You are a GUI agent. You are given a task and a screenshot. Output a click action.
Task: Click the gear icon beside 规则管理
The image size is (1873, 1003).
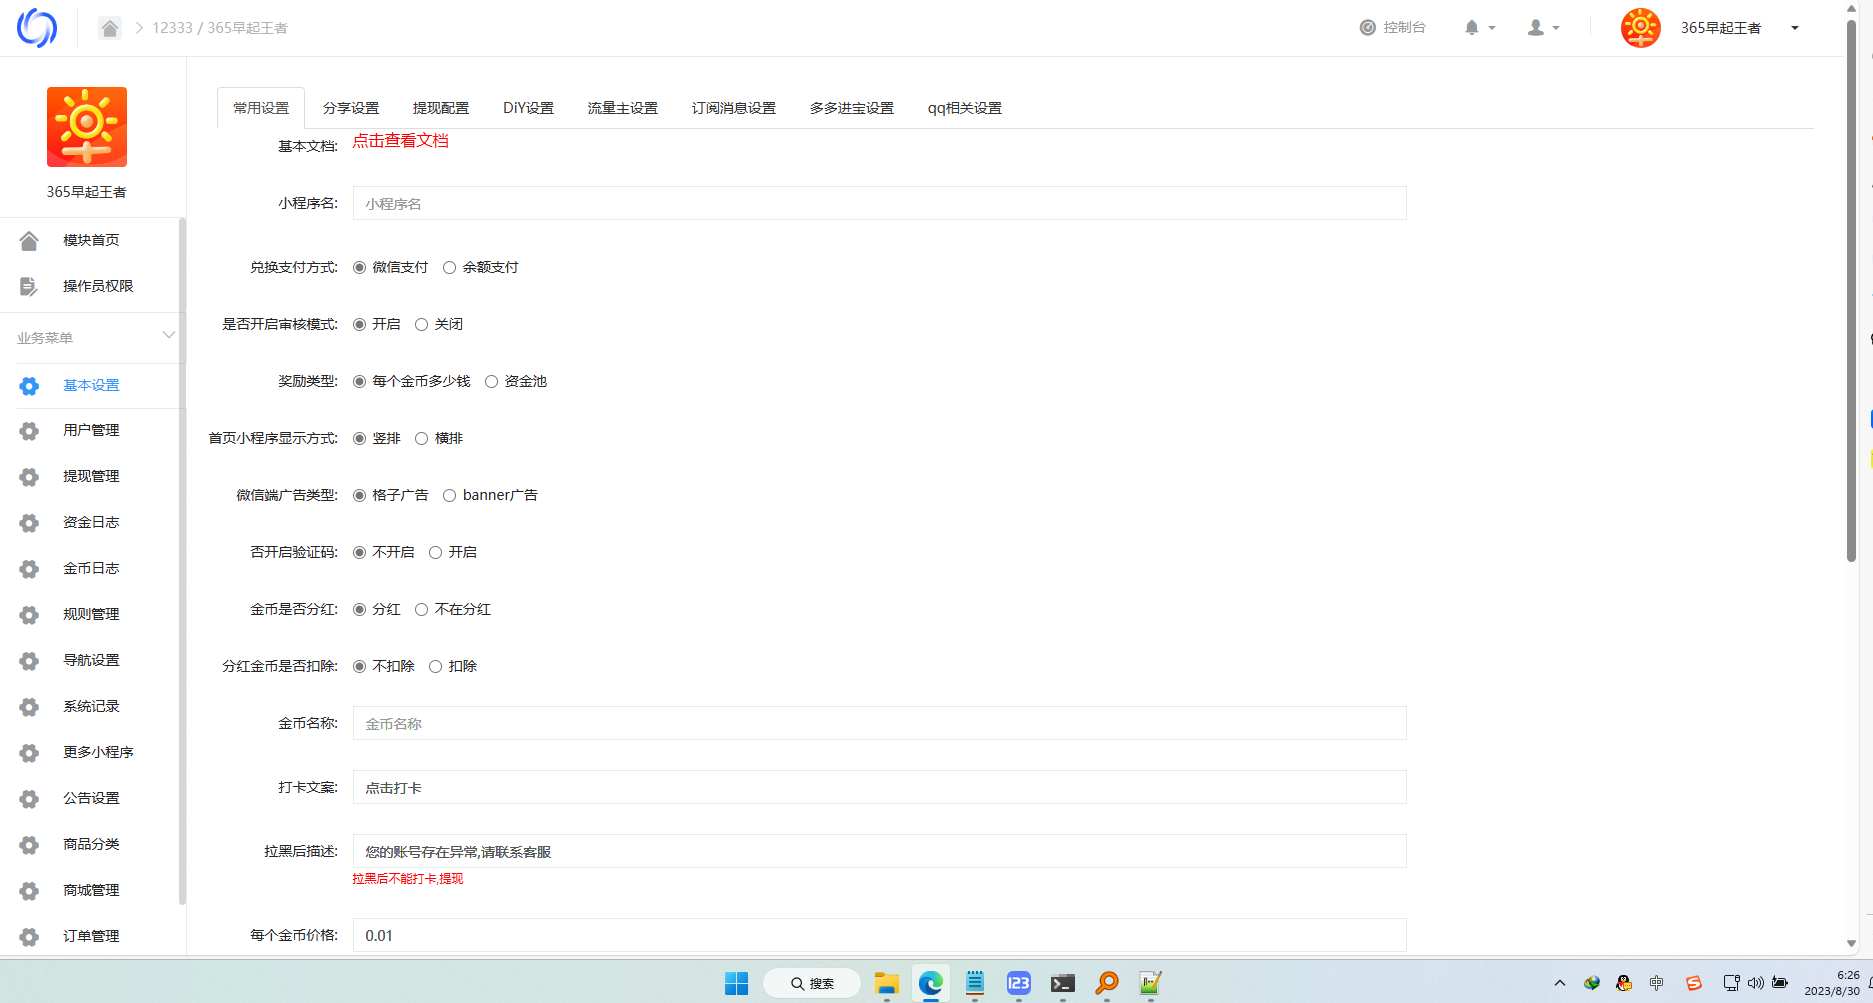(29, 615)
